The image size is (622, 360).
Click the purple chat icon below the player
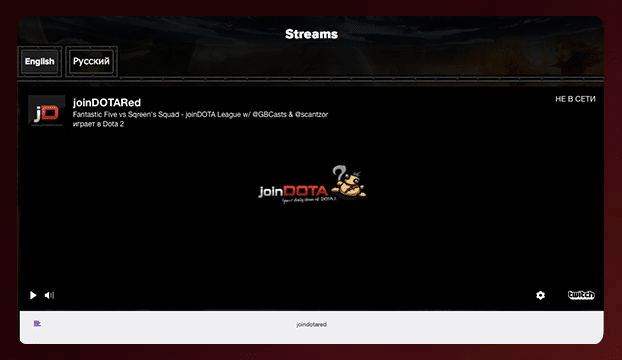(x=37, y=324)
